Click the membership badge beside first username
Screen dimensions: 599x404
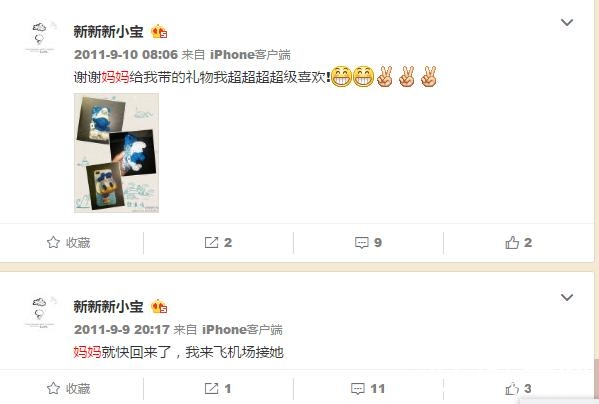click(159, 31)
